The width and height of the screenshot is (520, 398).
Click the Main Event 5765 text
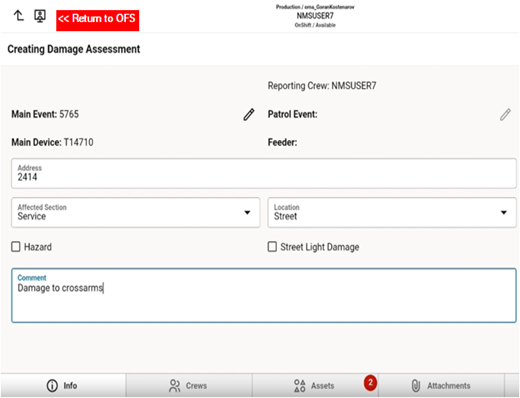pyautogui.click(x=45, y=114)
